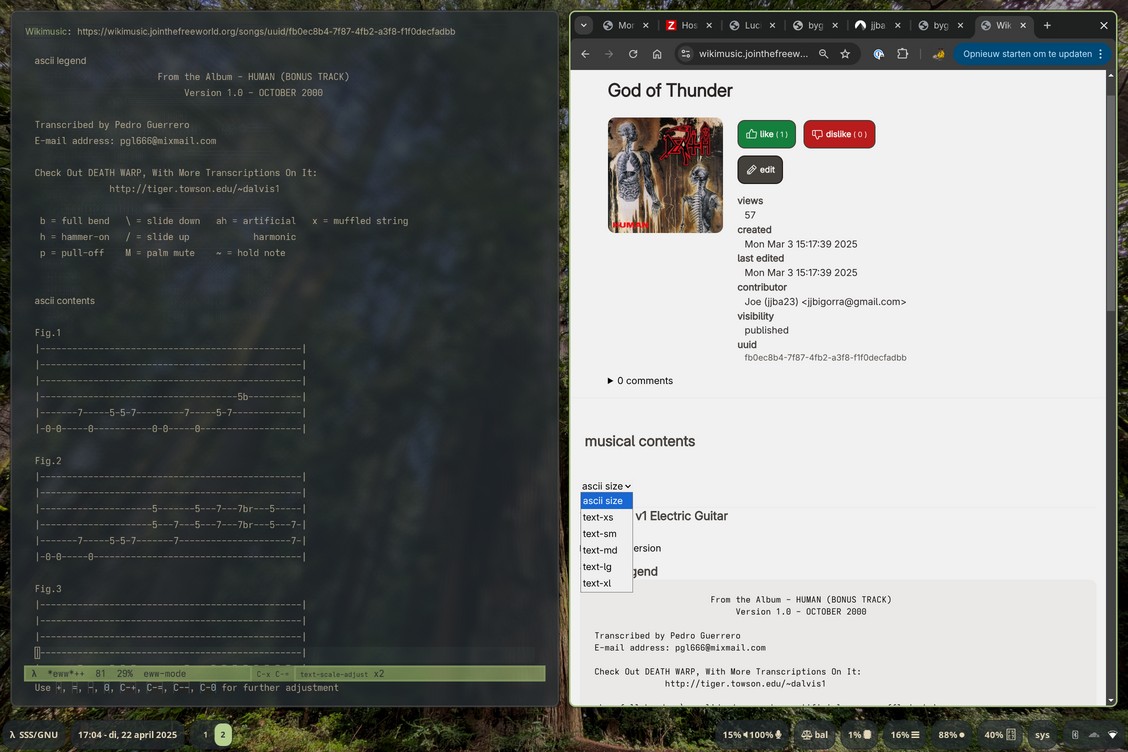Reload the page in the browser

click(633, 54)
